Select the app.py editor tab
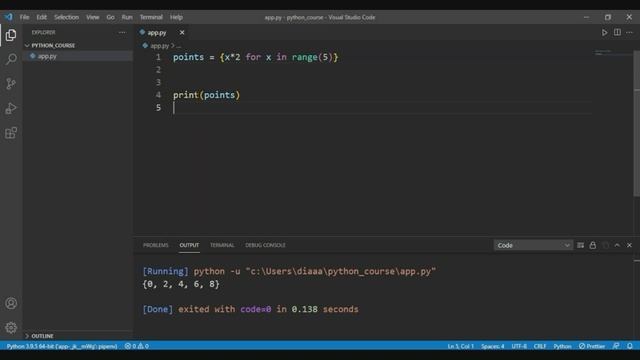Viewport: 640px width, 360px height. pyautogui.click(x=157, y=32)
